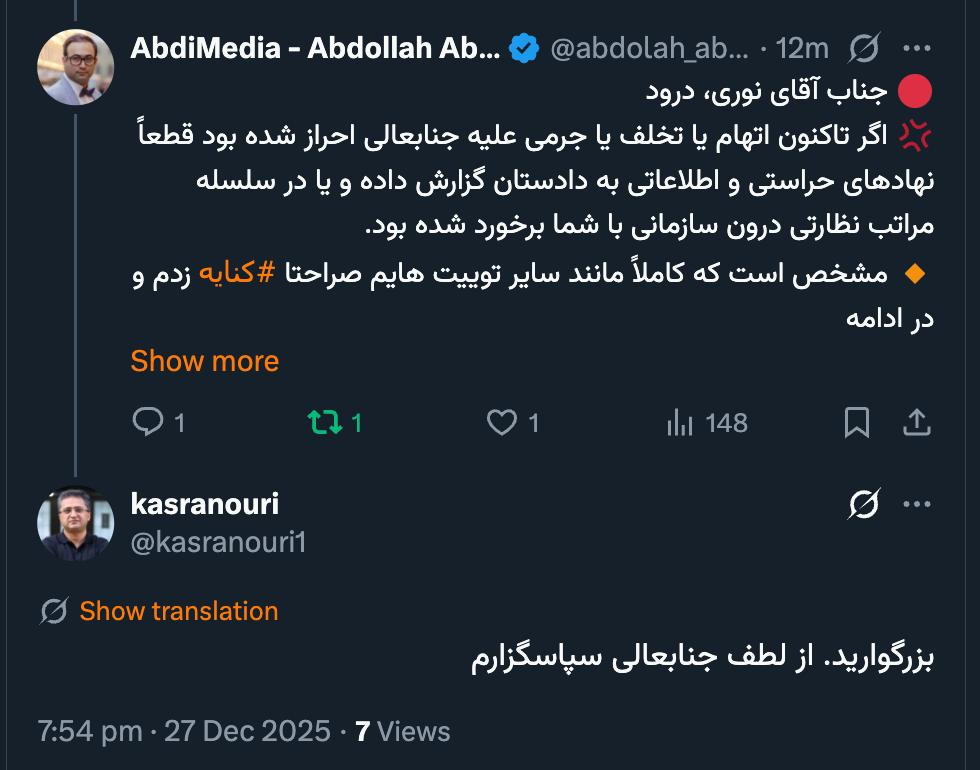Click the #کنایه hashtag
The height and width of the screenshot is (770, 980).
tap(238, 273)
